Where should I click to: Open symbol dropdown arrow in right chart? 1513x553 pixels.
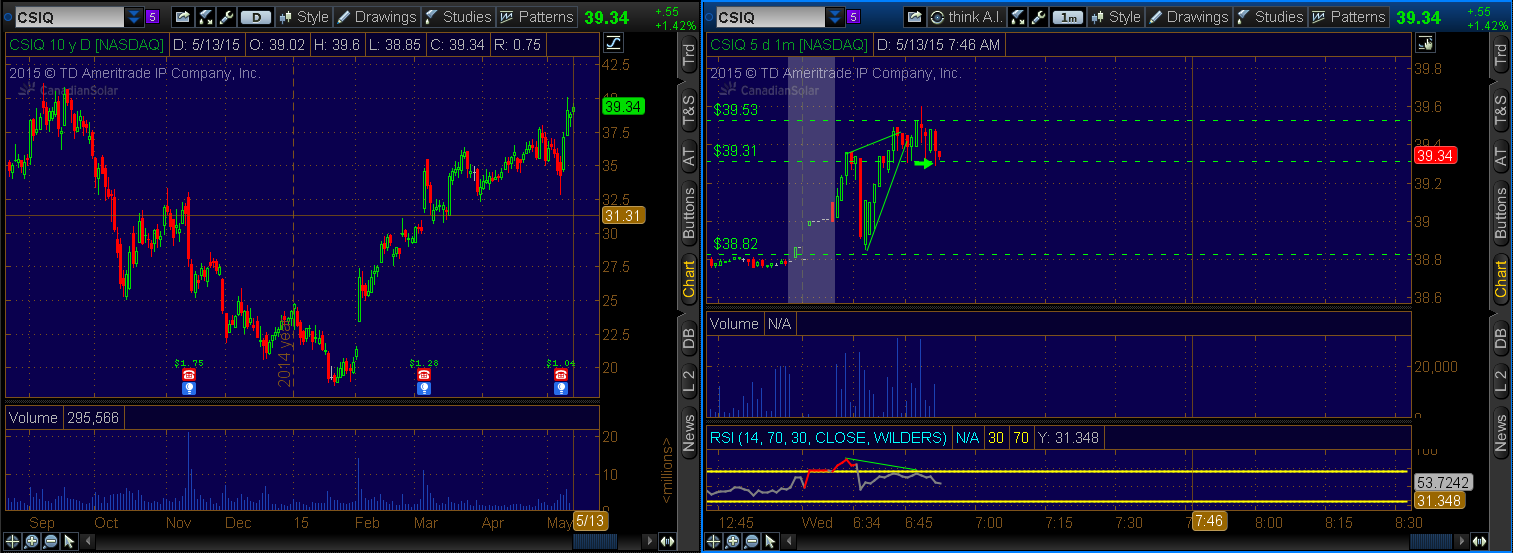836,17
